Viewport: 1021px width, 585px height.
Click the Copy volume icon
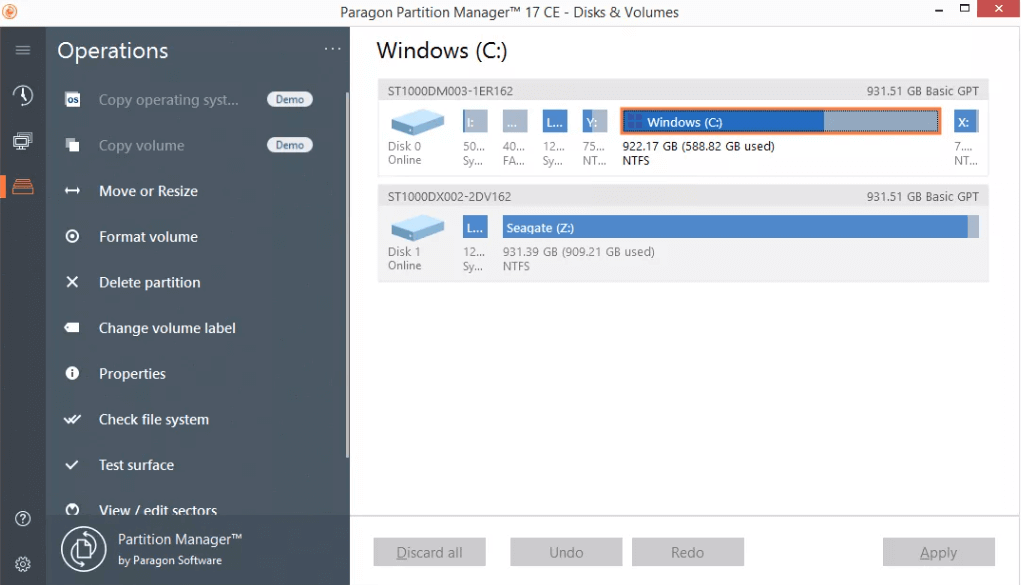point(72,145)
